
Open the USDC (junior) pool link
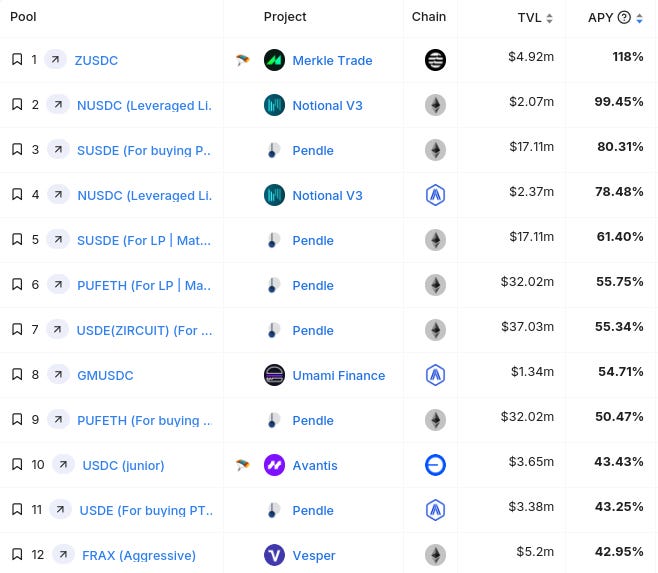(x=123, y=465)
